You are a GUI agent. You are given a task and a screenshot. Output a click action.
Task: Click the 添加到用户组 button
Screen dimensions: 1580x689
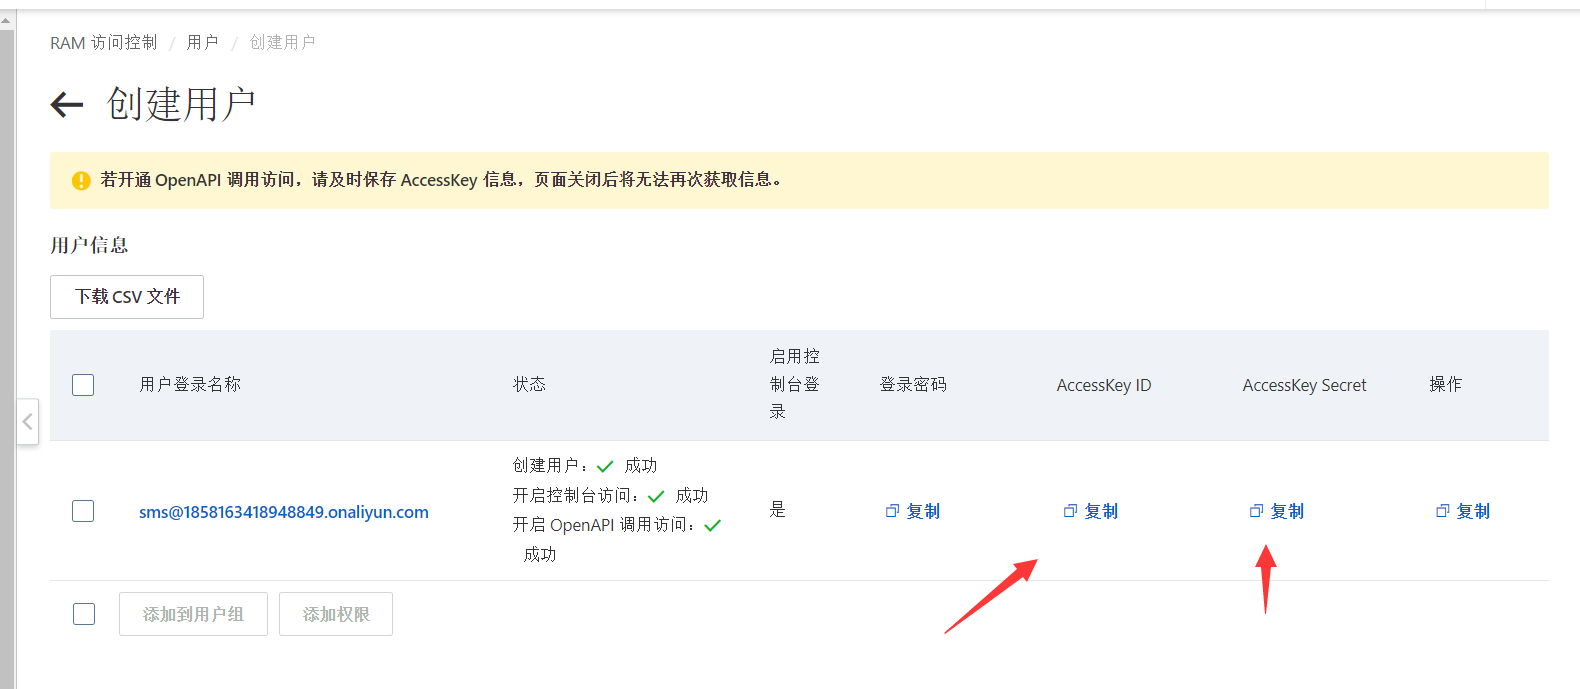(x=193, y=614)
